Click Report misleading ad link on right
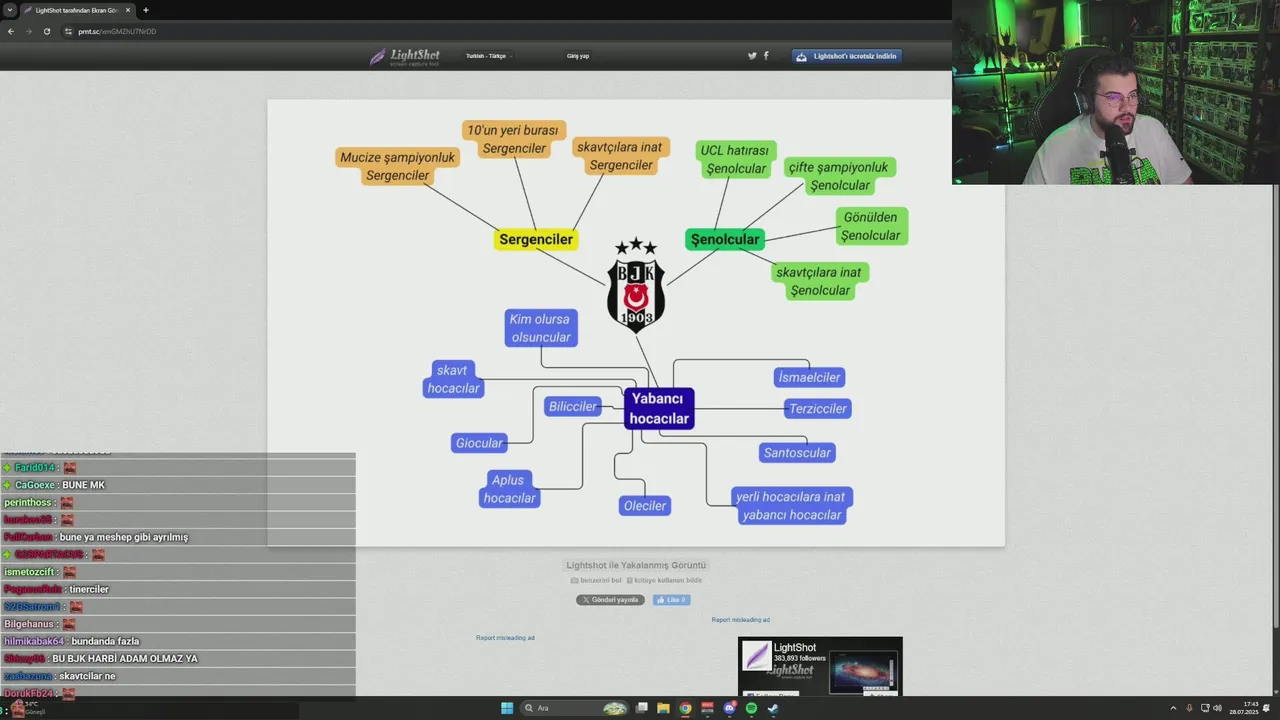This screenshot has width=1280, height=720. pos(741,620)
